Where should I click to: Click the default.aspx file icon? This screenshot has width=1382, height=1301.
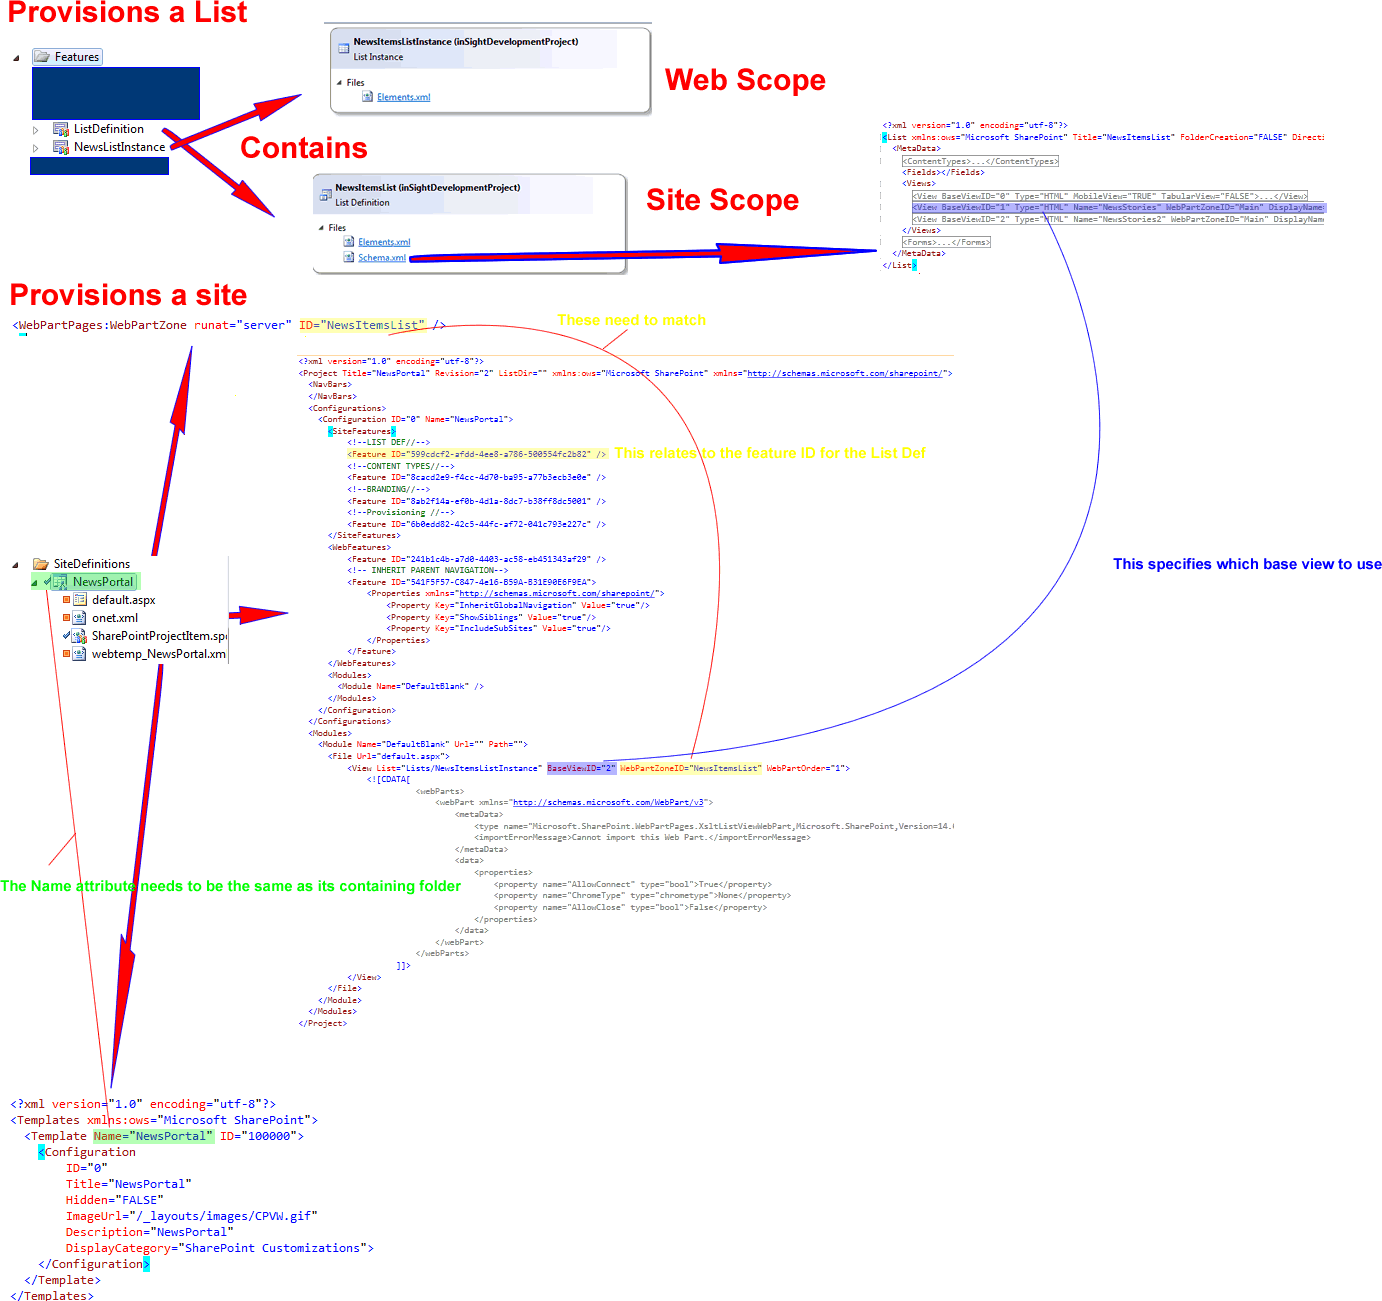[x=80, y=600]
